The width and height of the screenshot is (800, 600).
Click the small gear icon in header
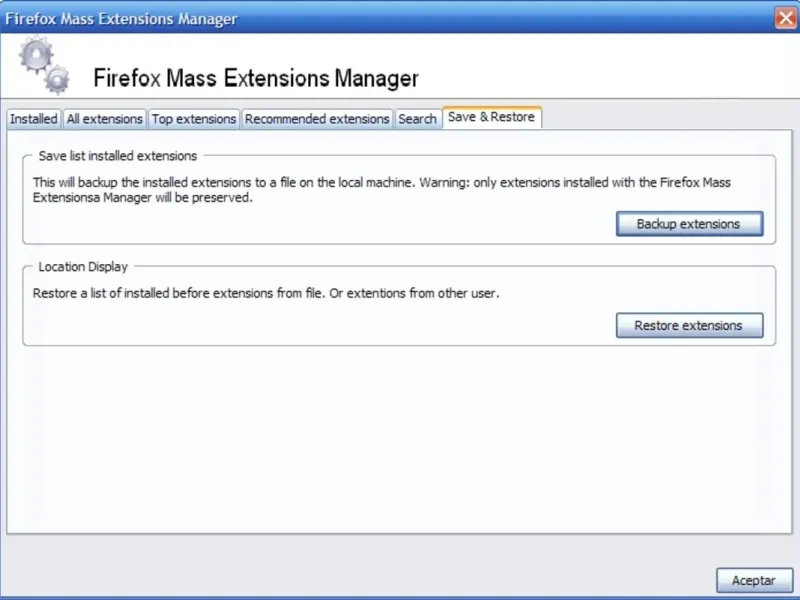(57, 79)
